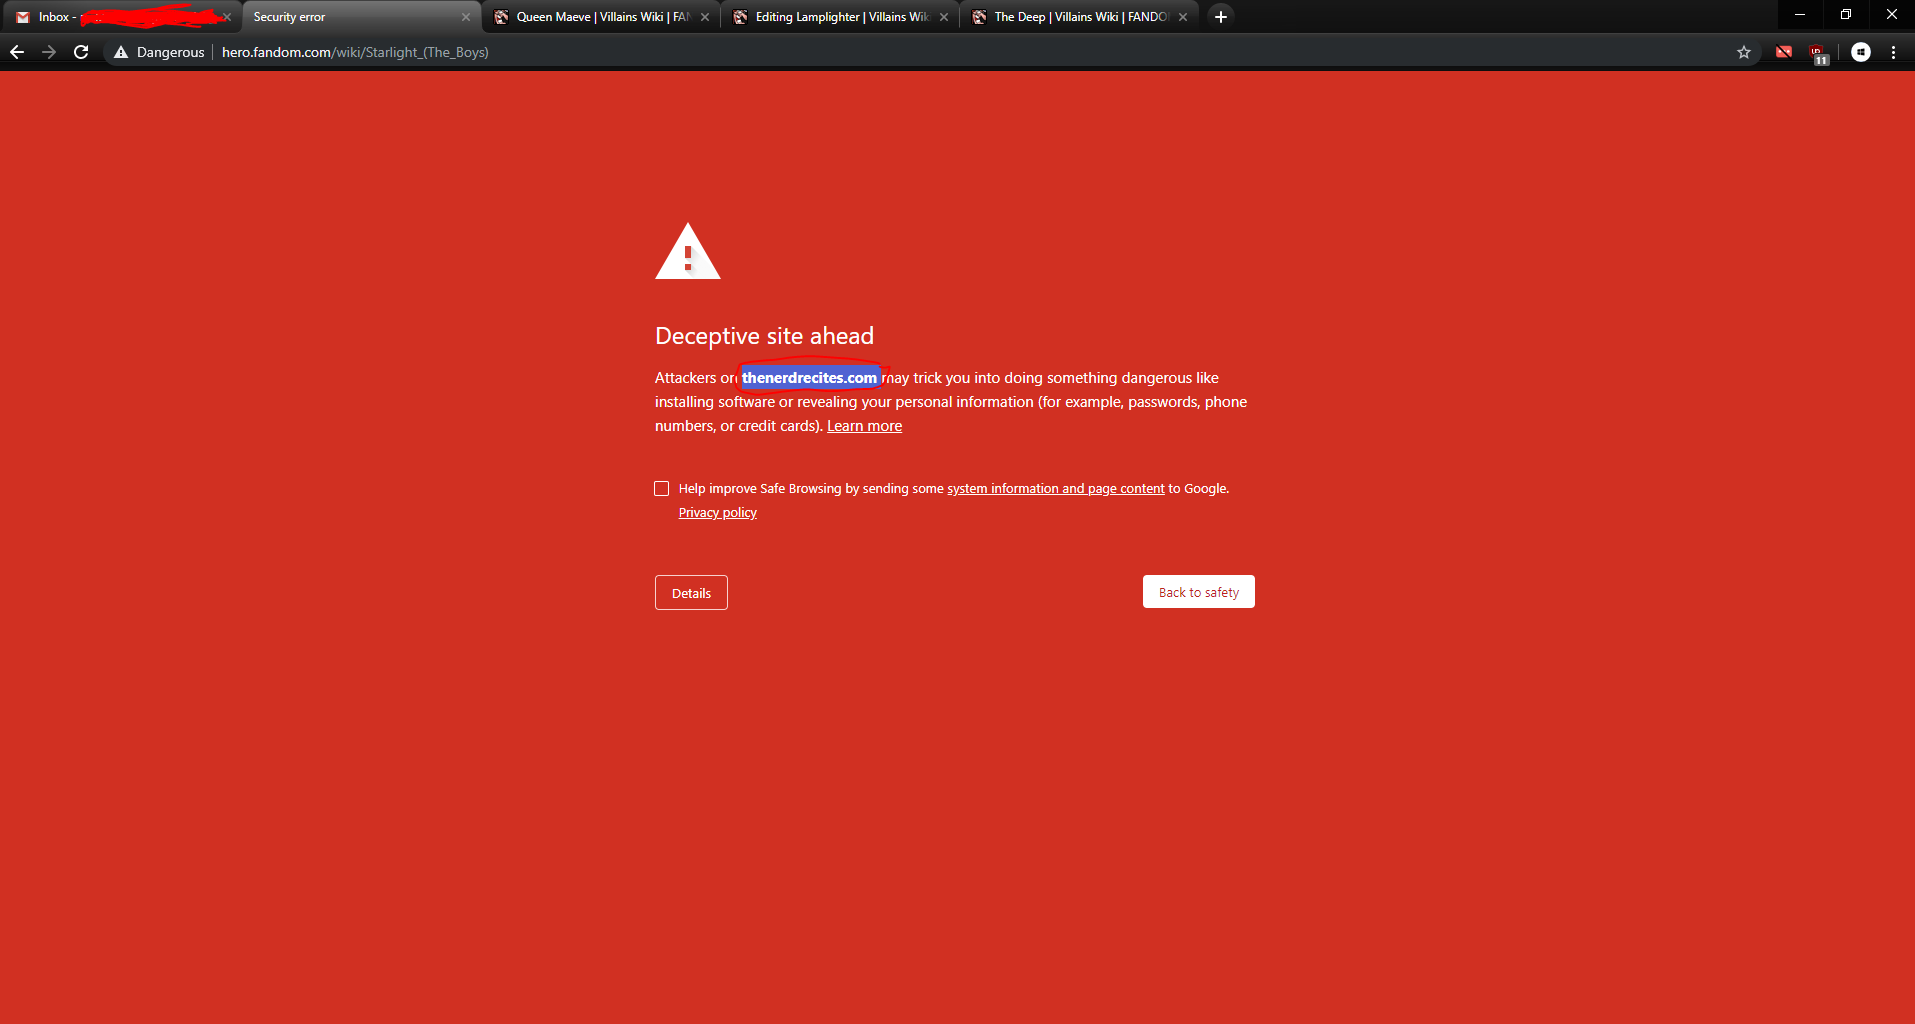1915x1024 pixels.
Task: Close the Security error tab
Action: tap(466, 17)
